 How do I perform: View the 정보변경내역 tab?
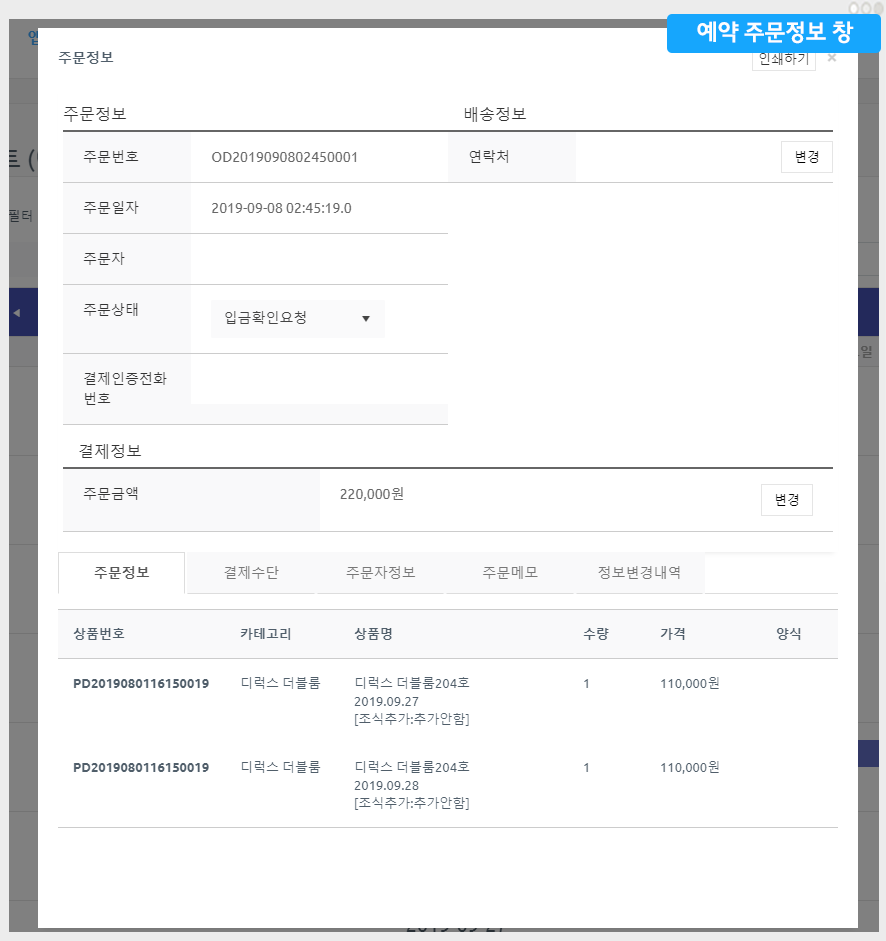point(639,573)
